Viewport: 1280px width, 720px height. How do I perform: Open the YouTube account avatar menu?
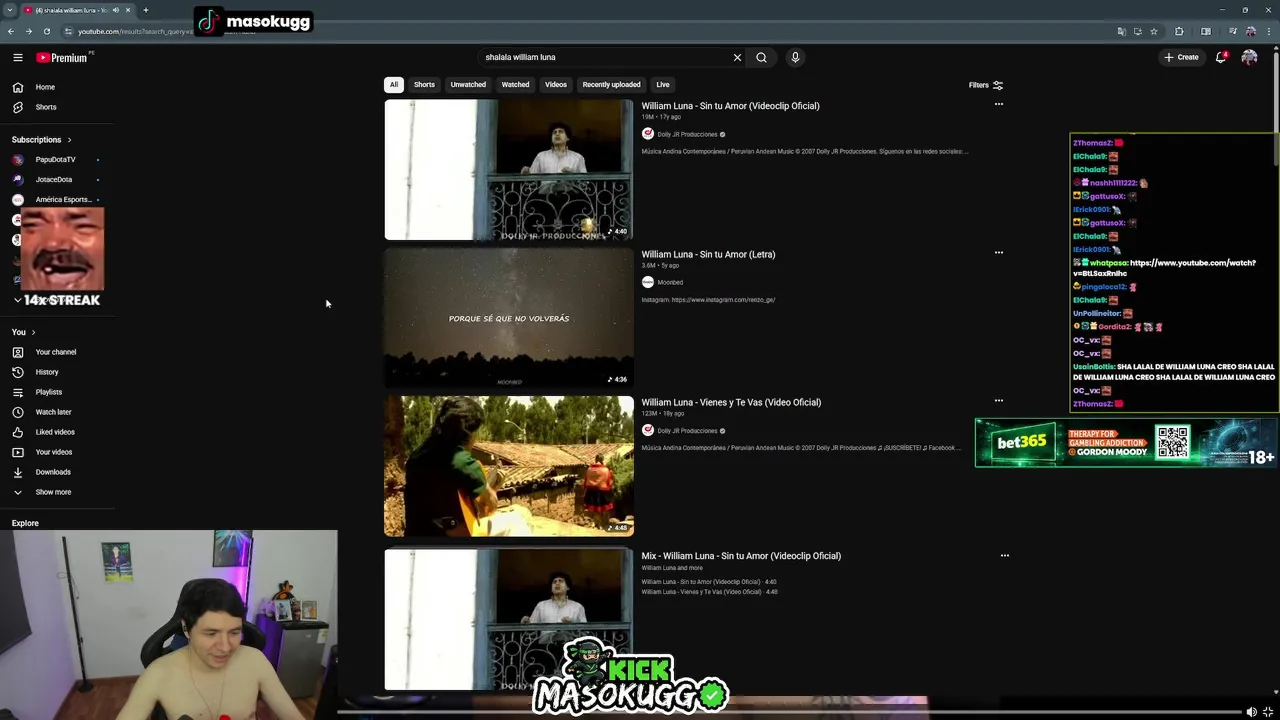click(x=1249, y=57)
